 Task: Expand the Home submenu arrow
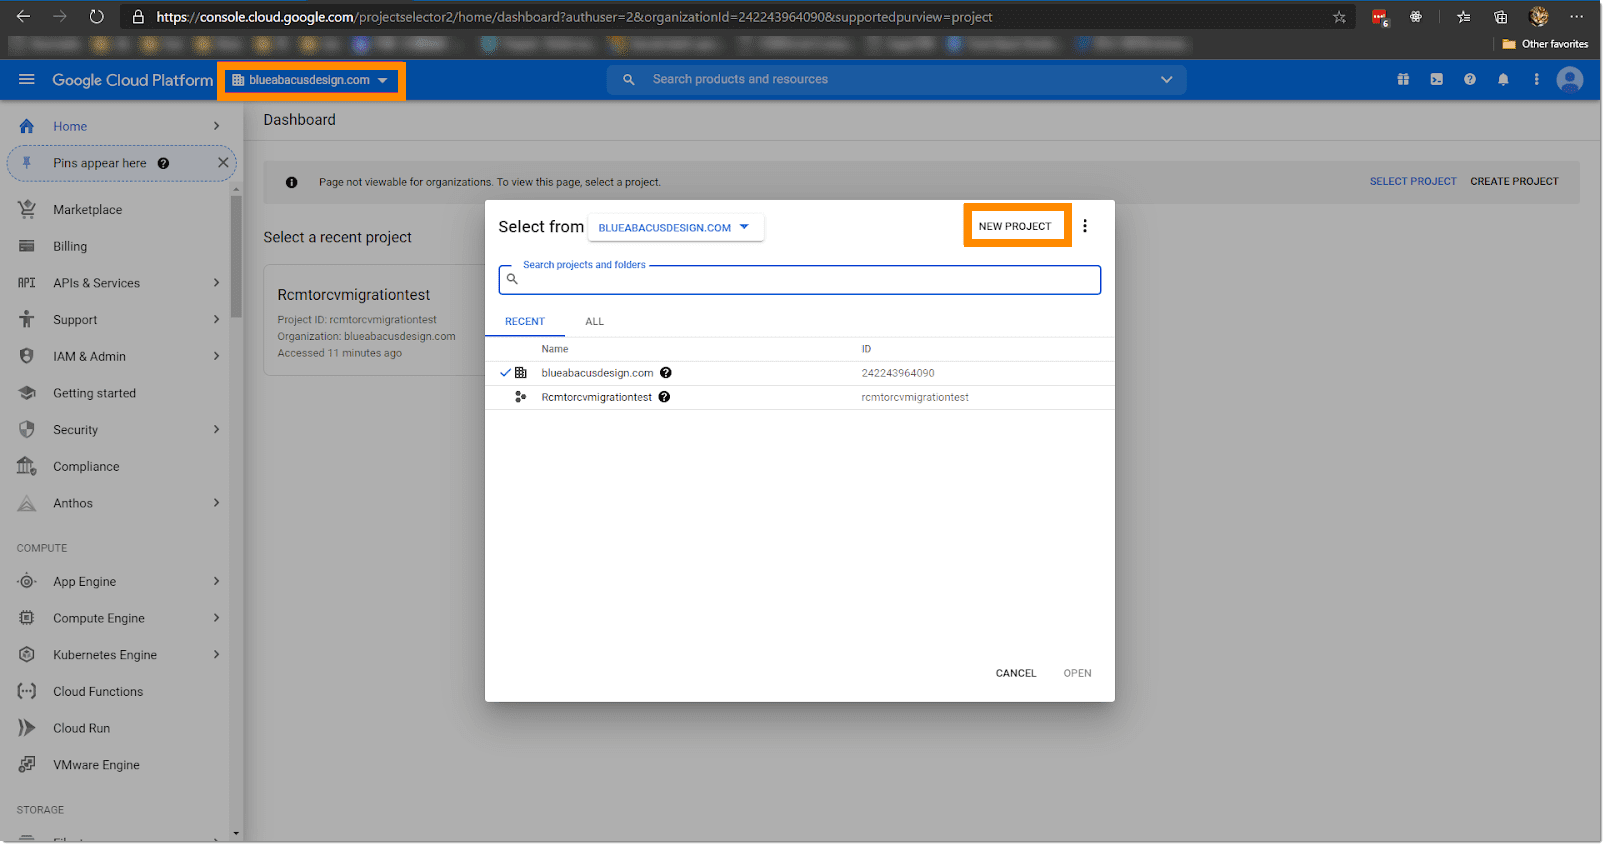pyautogui.click(x=216, y=126)
